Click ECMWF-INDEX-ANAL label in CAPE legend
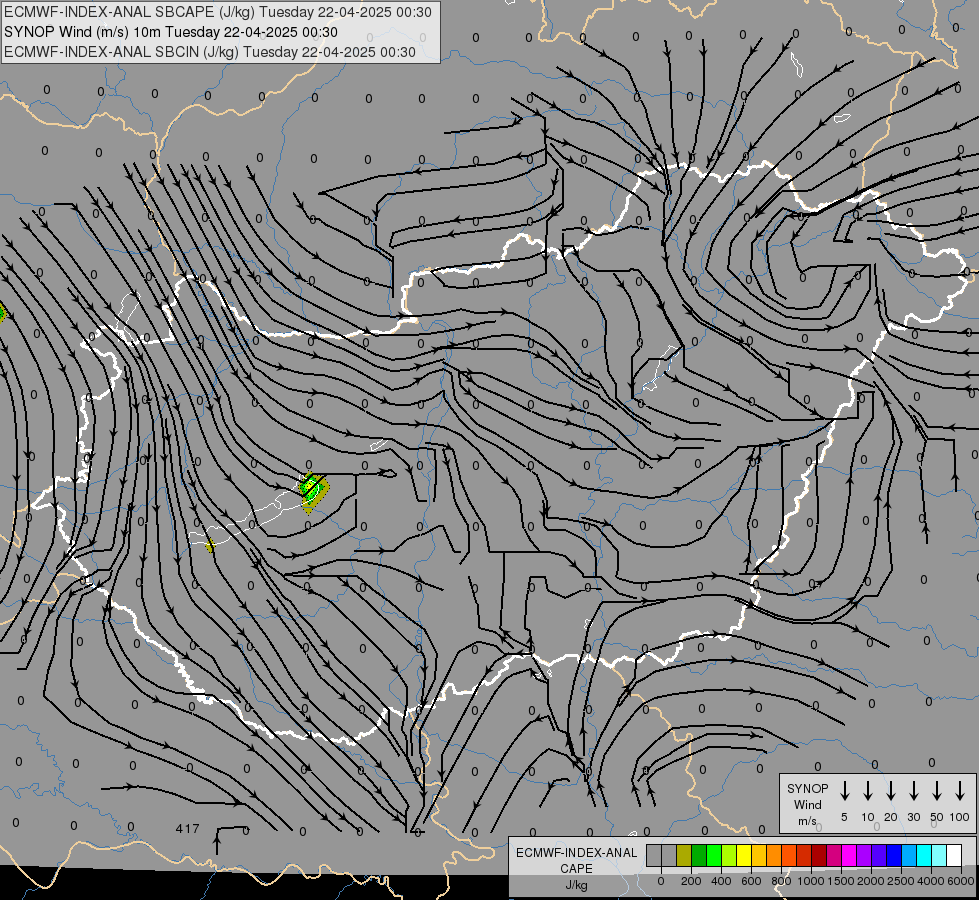The height and width of the screenshot is (900, 979). (576, 853)
